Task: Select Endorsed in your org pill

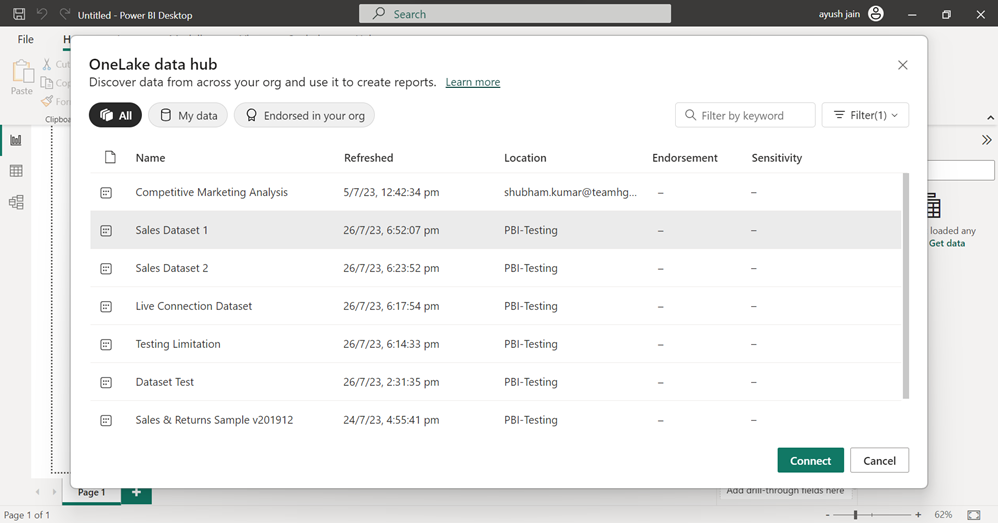Action: [304, 115]
